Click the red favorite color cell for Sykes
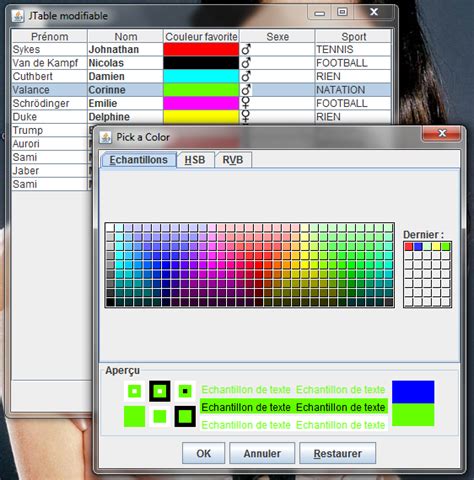The width and height of the screenshot is (474, 480). [x=201, y=49]
